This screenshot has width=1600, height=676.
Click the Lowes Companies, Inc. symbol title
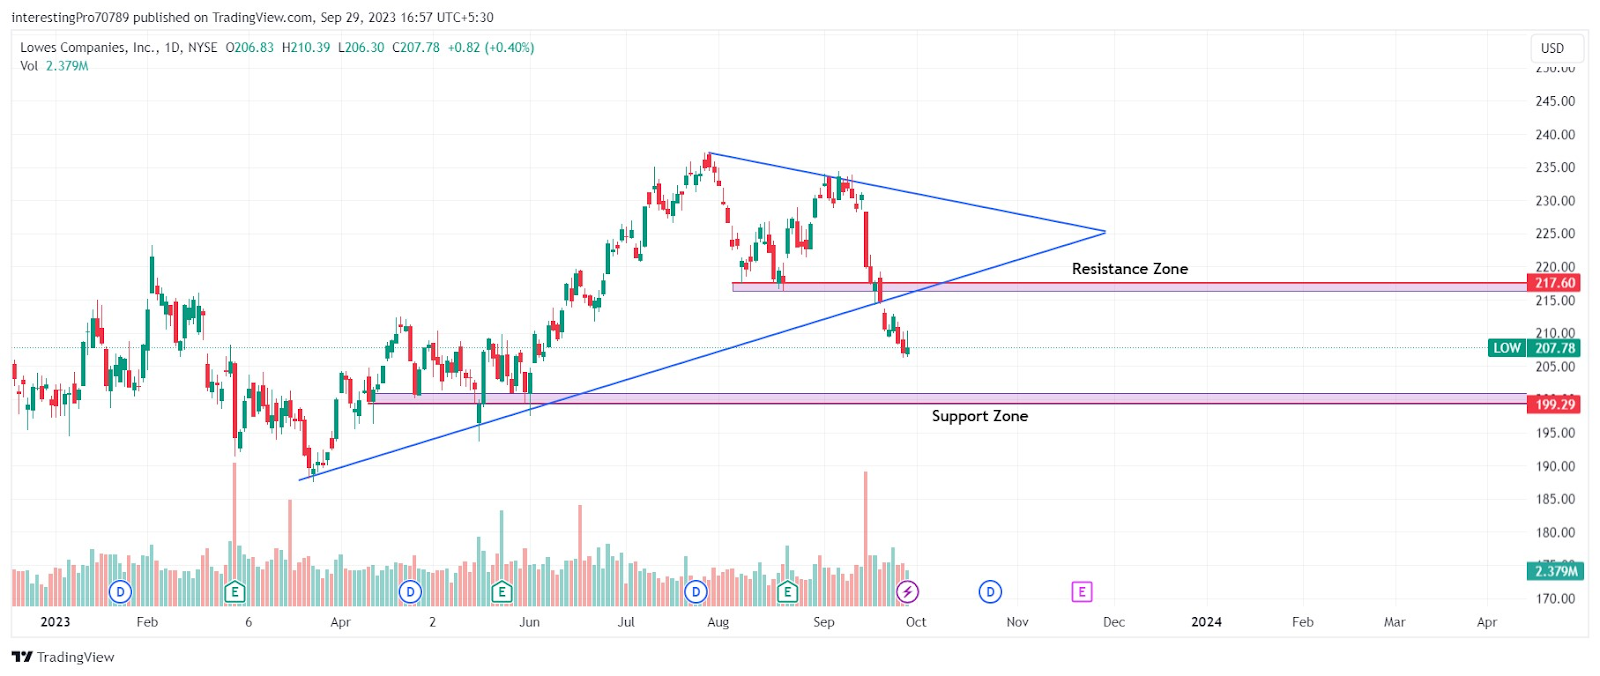point(89,47)
